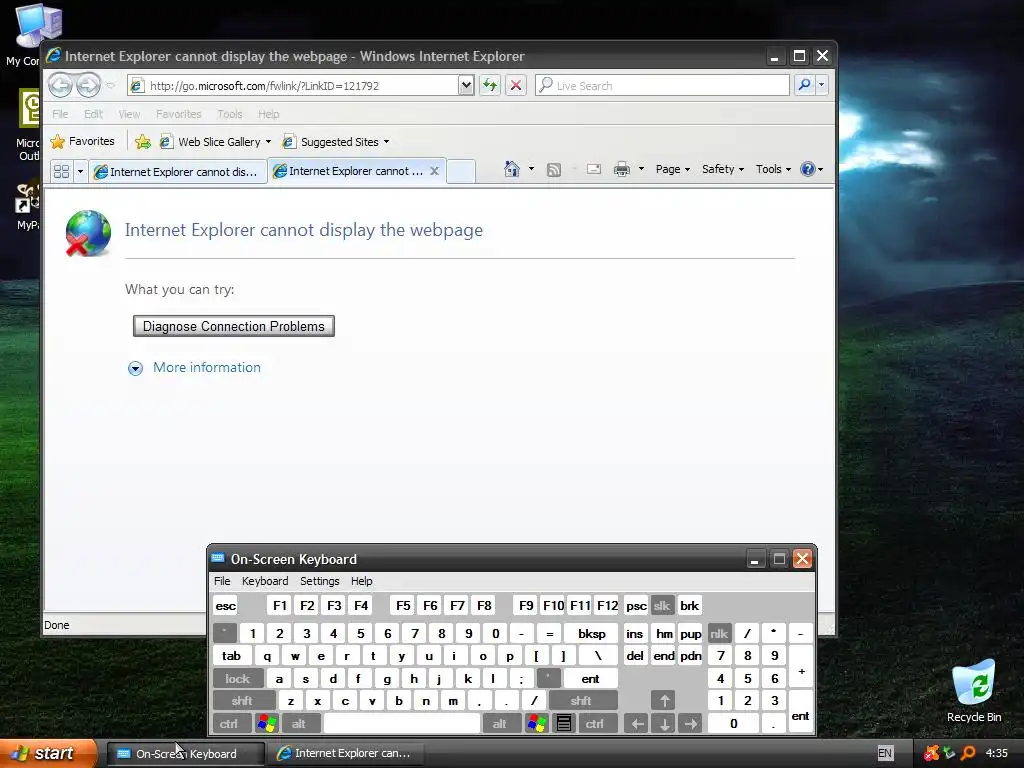The width and height of the screenshot is (1024, 768).
Task: Toggle the caps lock key on keyboard
Action: click(238, 679)
